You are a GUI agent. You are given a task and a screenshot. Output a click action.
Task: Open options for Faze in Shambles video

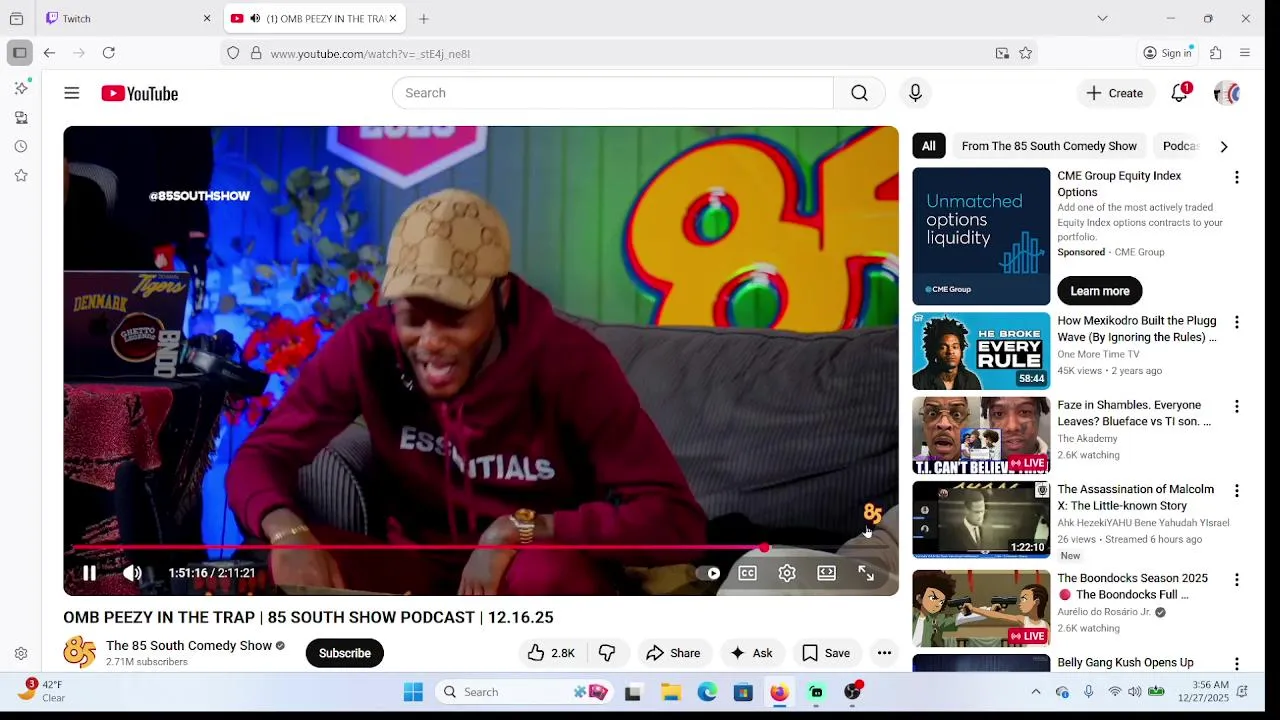(1237, 406)
